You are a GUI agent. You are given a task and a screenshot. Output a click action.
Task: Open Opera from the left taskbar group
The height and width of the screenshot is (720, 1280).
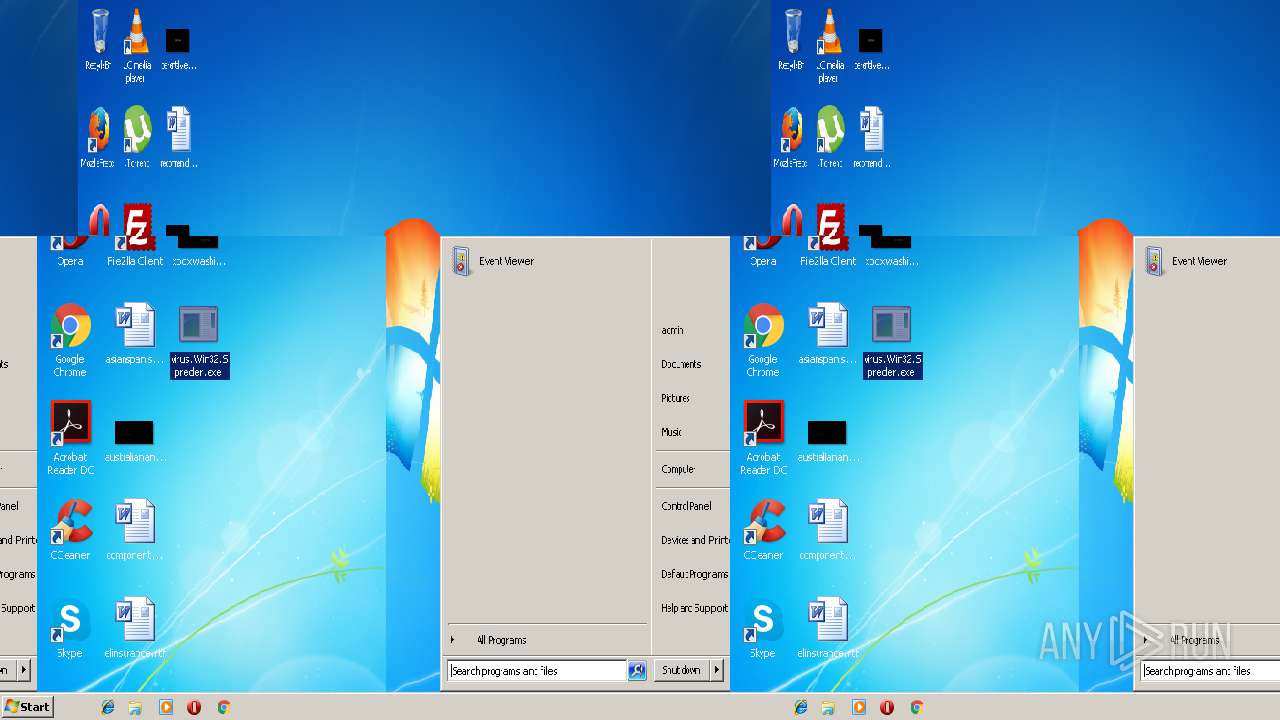click(x=194, y=707)
